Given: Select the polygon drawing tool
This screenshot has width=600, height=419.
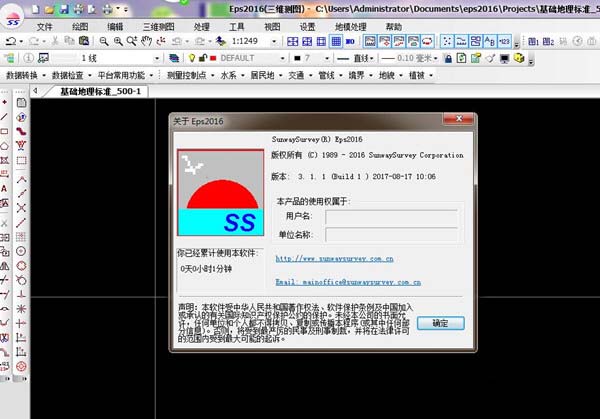Looking at the screenshot, I should point(4,146).
